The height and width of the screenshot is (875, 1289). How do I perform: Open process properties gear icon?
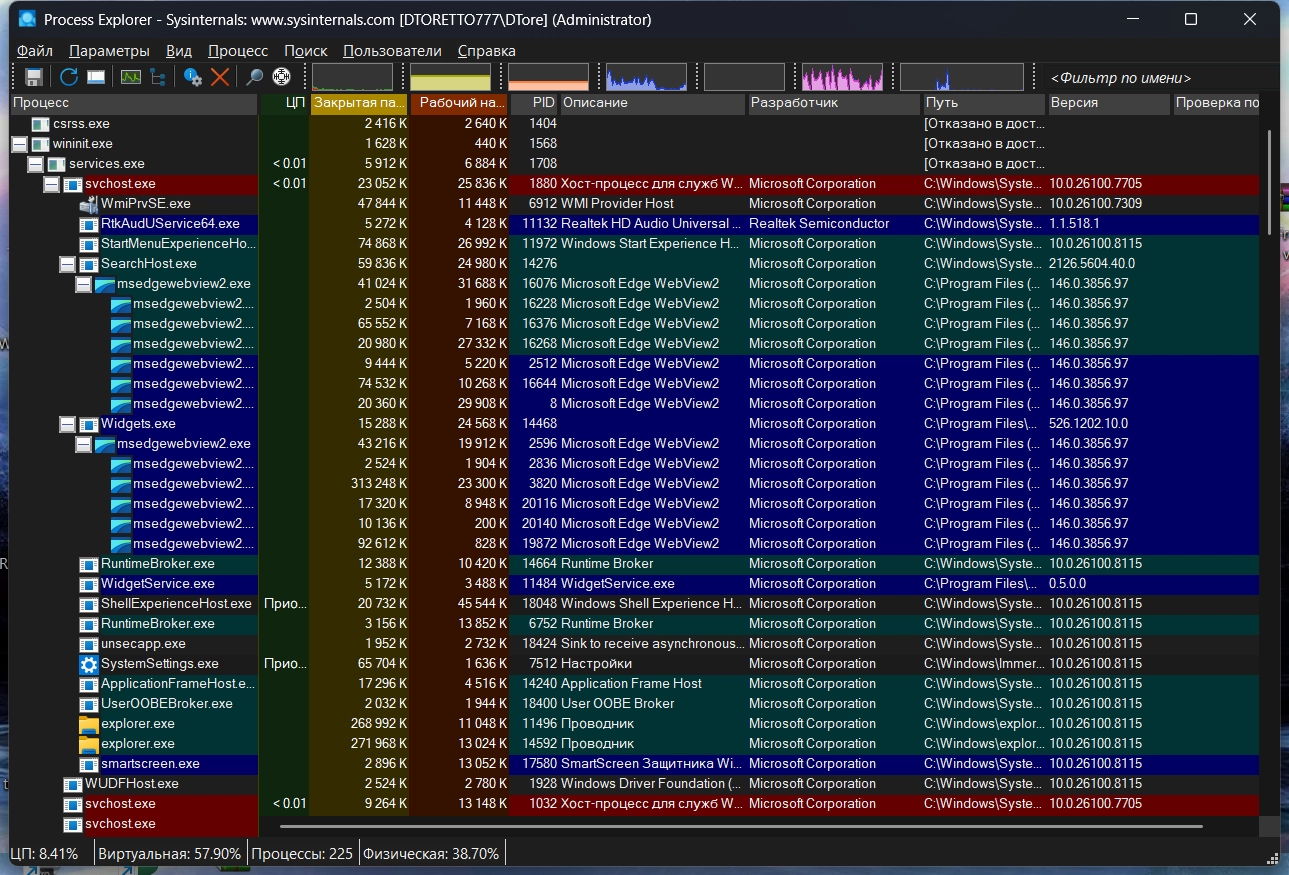click(193, 77)
